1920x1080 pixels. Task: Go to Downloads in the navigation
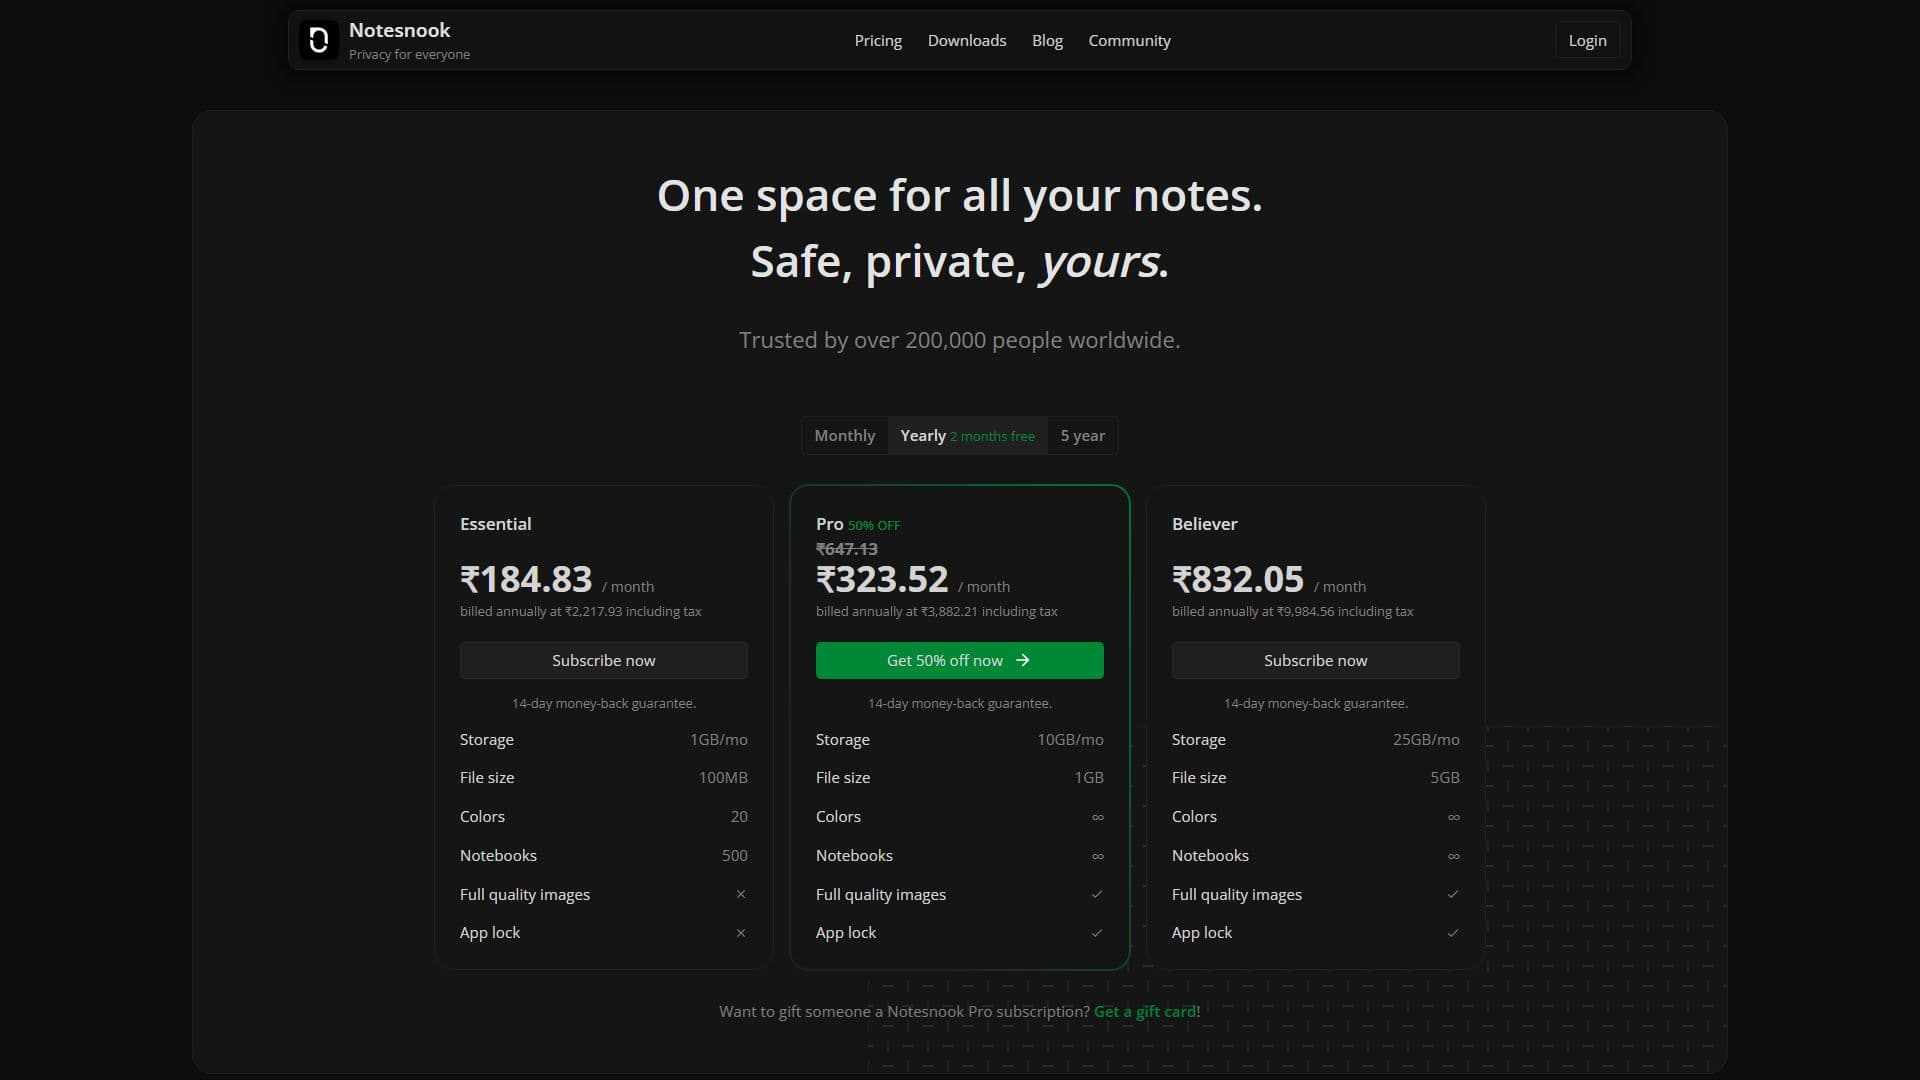point(967,40)
